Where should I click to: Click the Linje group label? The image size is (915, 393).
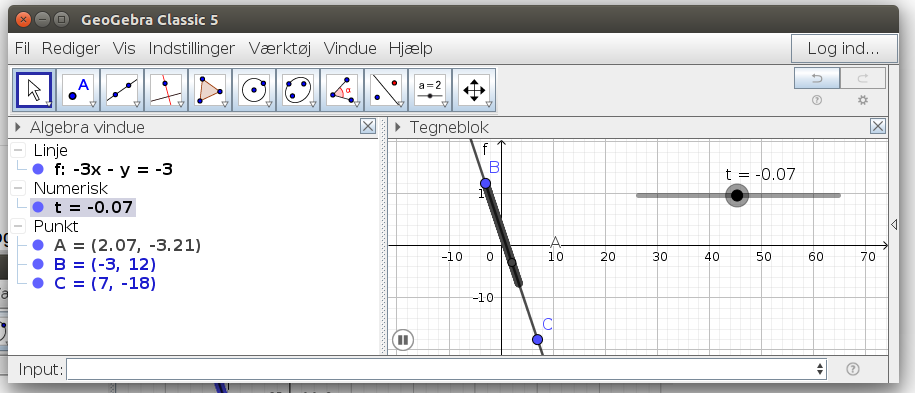click(51, 151)
